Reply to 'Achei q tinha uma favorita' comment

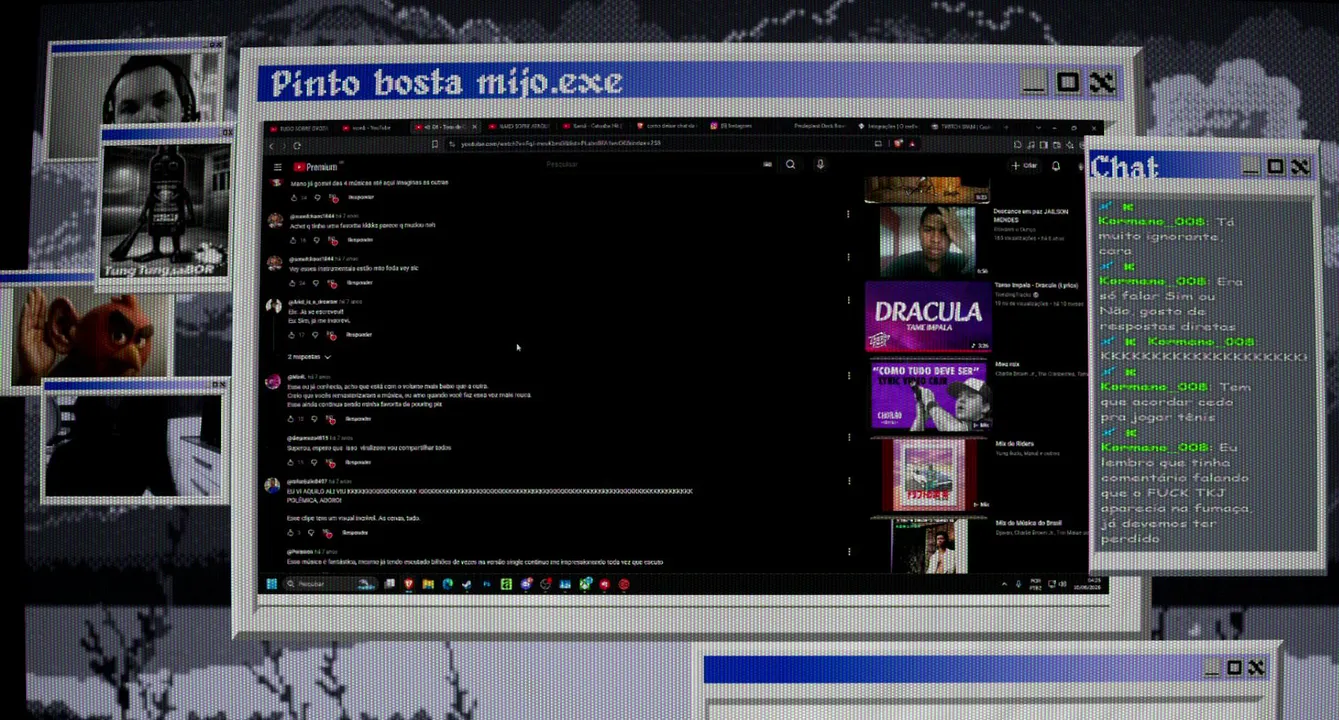coord(360,240)
